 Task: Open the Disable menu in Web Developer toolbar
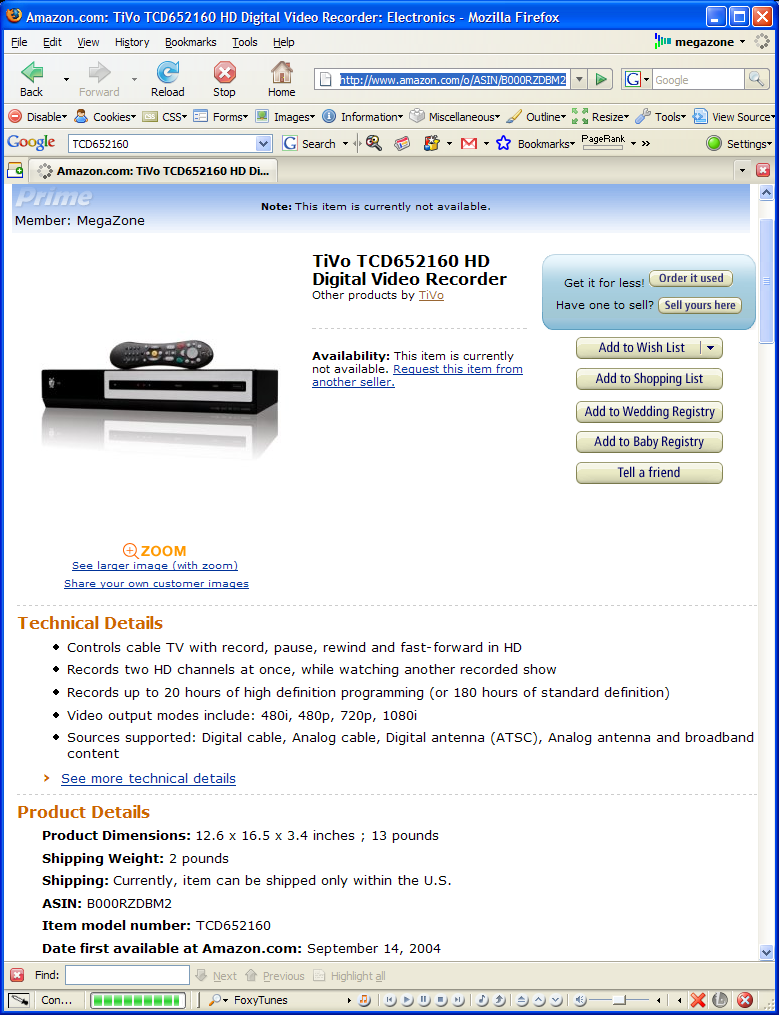[x=38, y=117]
